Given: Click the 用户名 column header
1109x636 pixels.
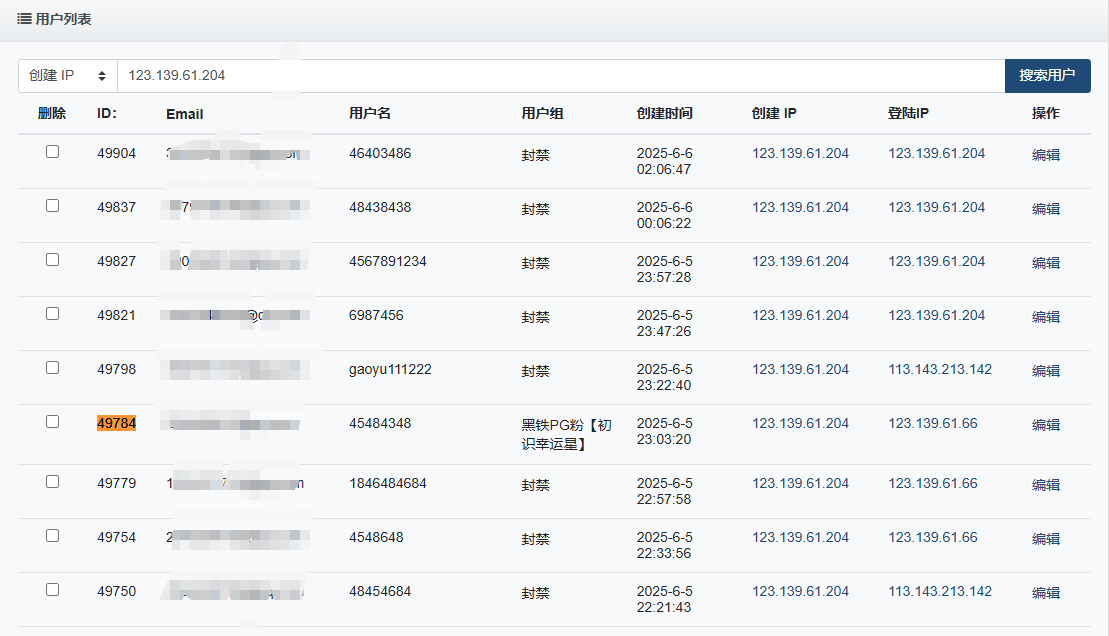Looking at the screenshot, I should [370, 113].
